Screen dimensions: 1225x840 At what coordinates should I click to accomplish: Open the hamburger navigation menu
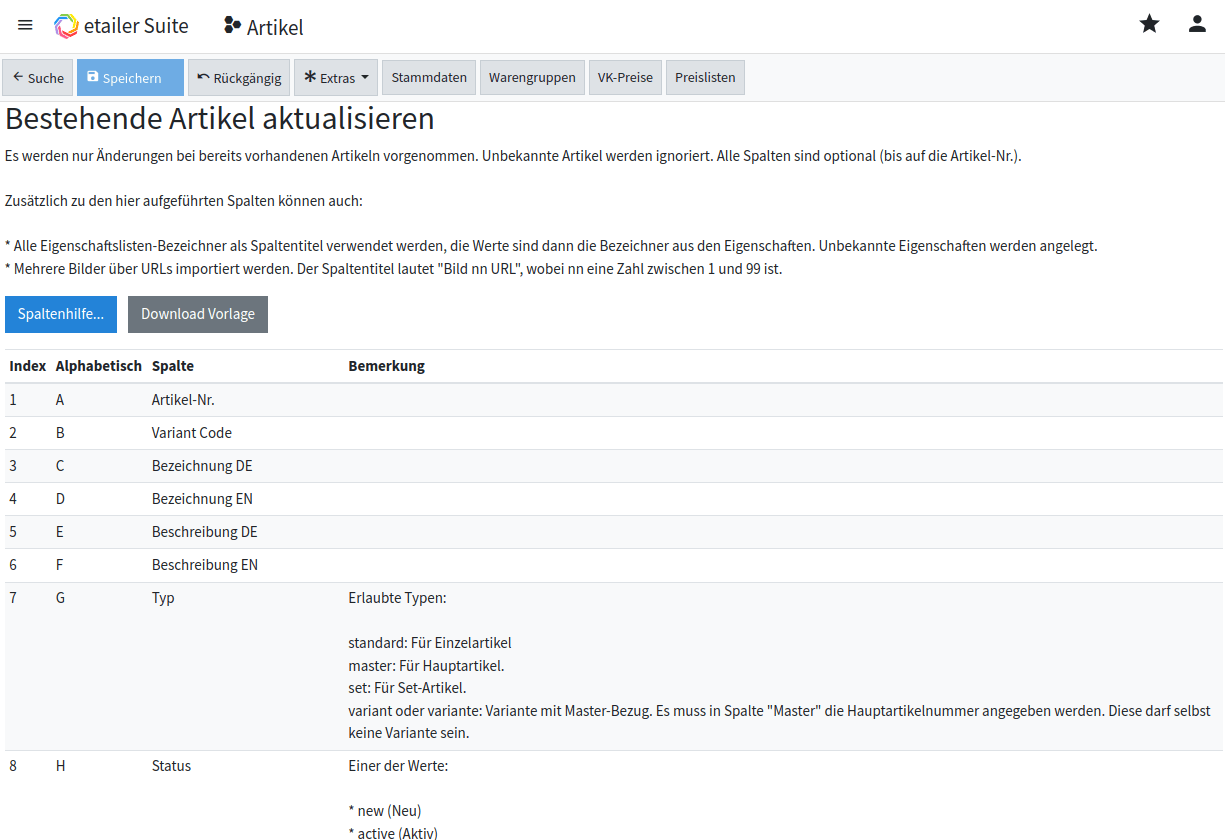25,25
